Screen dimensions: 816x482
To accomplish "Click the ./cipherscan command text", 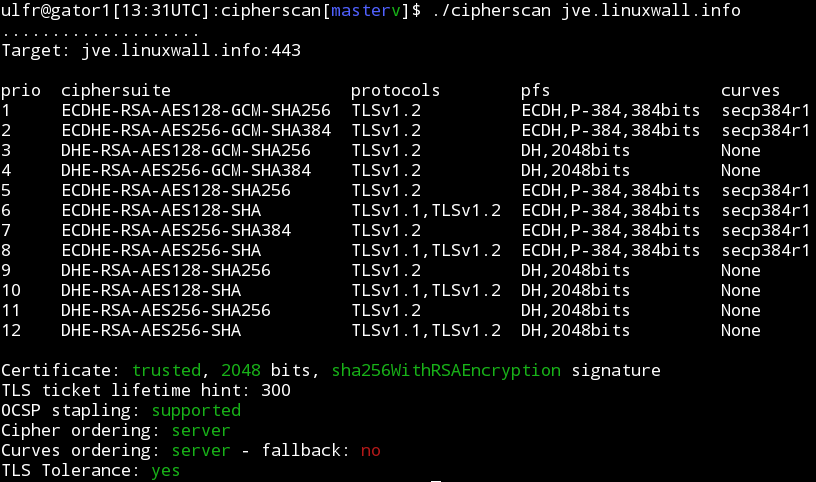I will (491, 10).
